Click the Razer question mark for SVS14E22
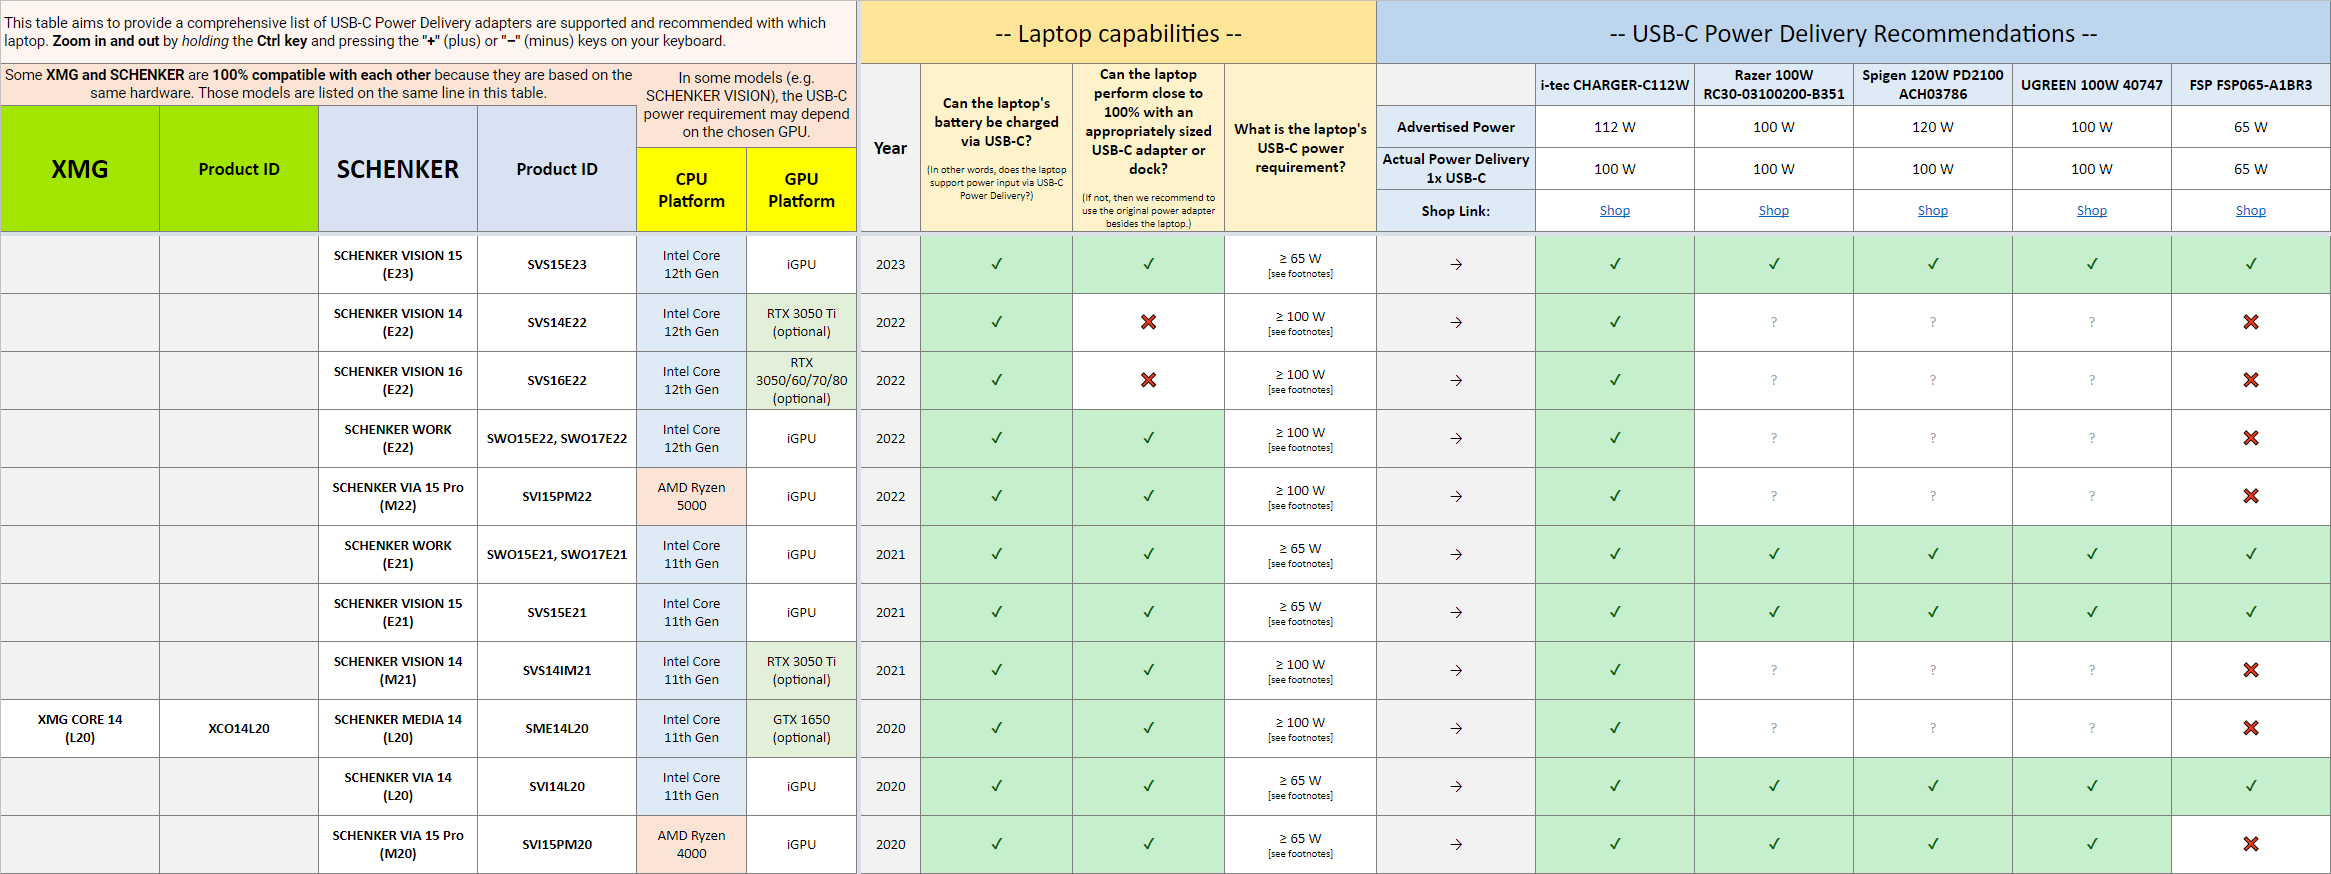 pyautogui.click(x=1774, y=322)
